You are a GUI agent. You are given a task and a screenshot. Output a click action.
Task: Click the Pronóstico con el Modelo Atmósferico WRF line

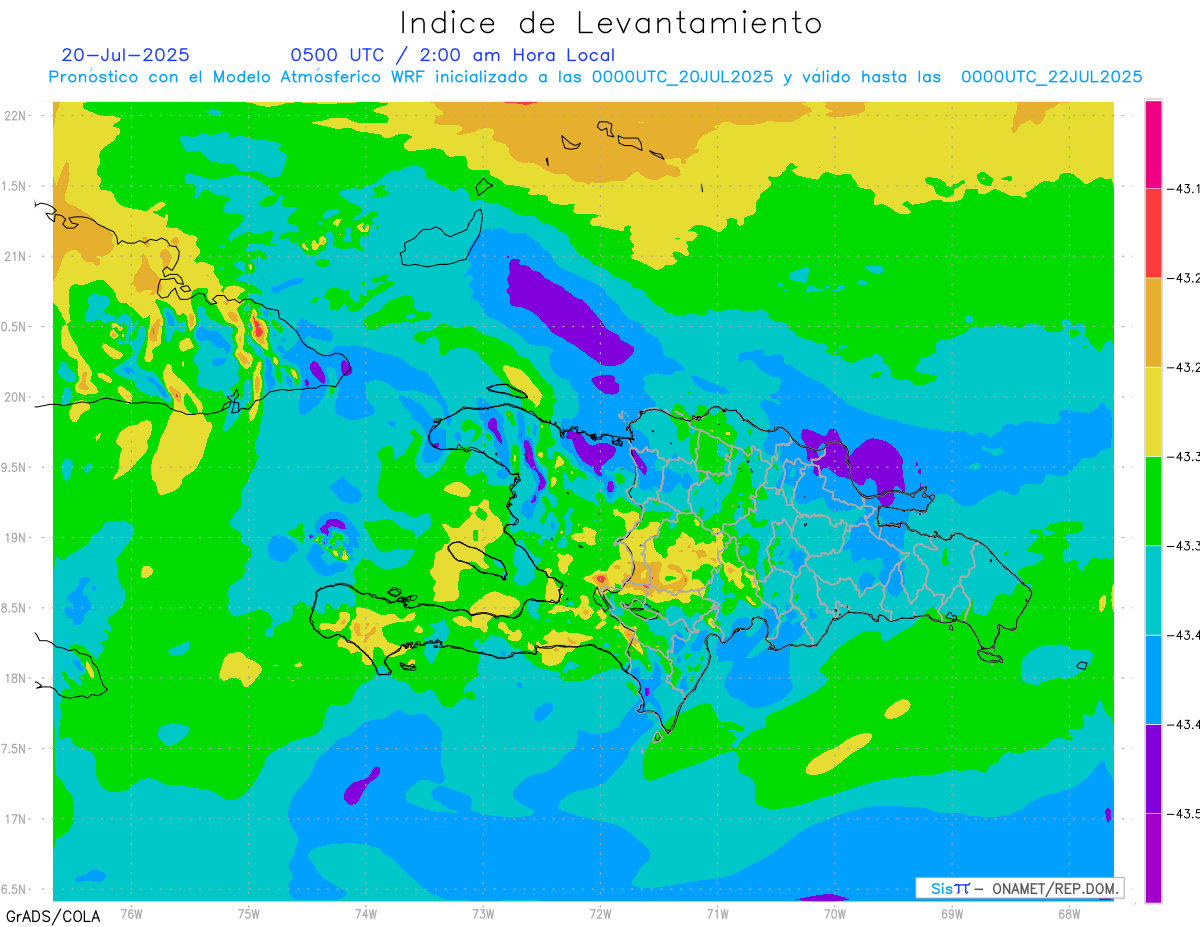point(596,76)
